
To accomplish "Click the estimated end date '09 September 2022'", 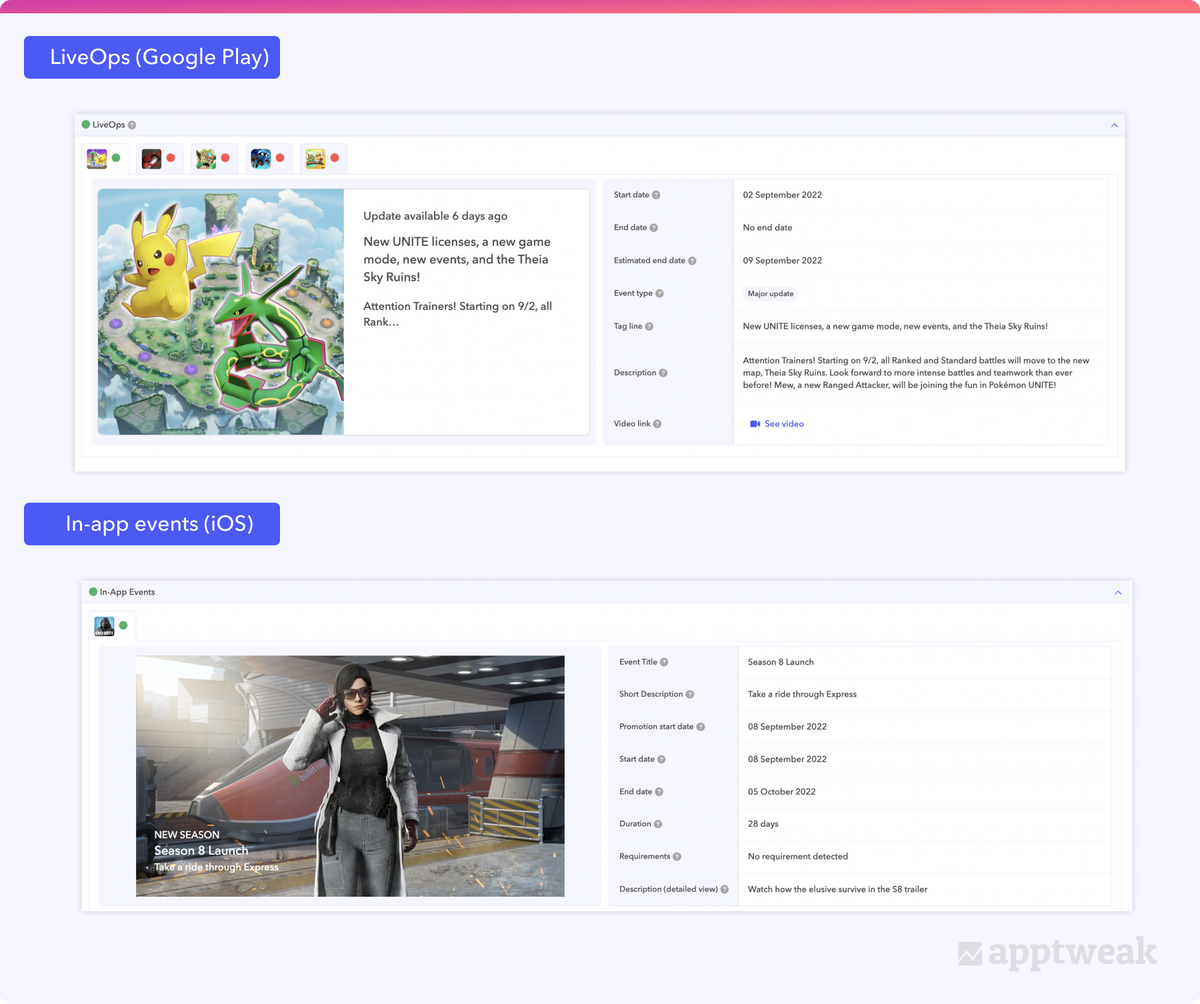I will pyautogui.click(x=783, y=261).
